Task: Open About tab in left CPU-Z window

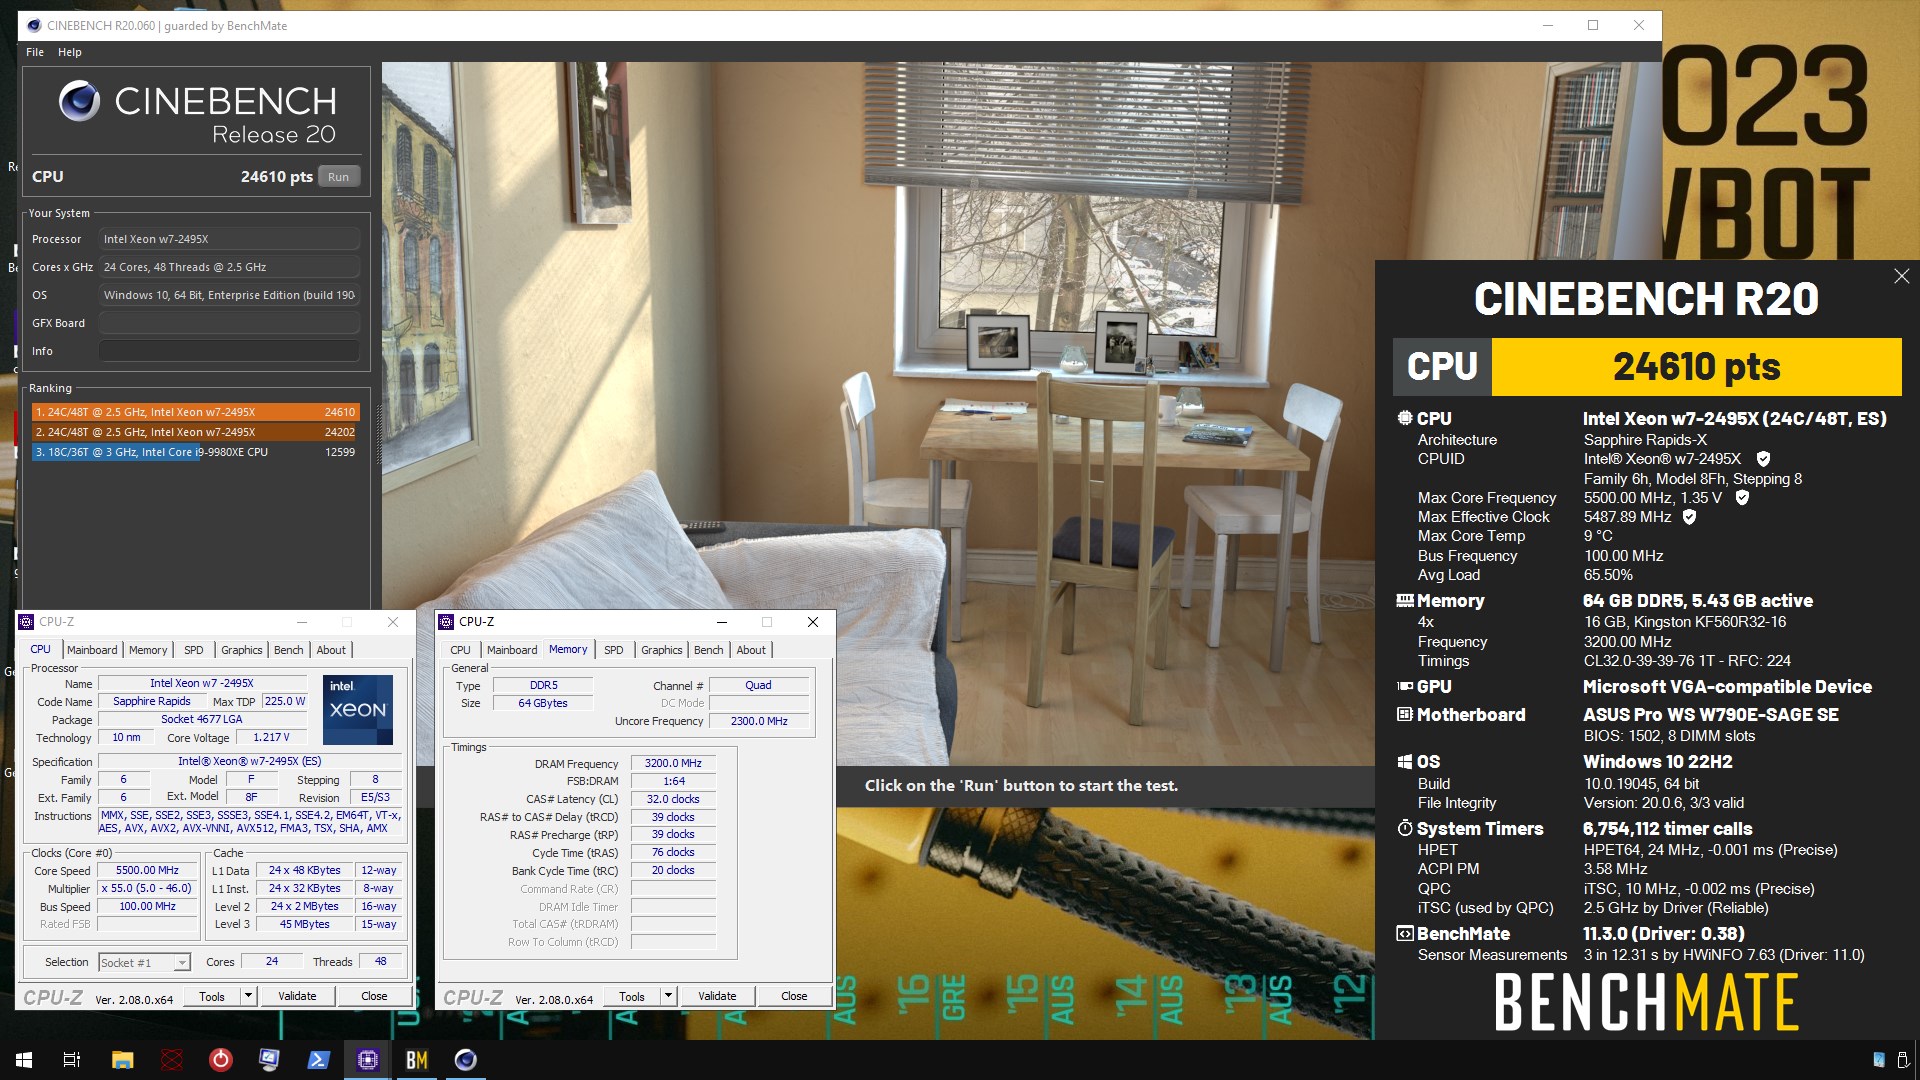Action: click(331, 650)
